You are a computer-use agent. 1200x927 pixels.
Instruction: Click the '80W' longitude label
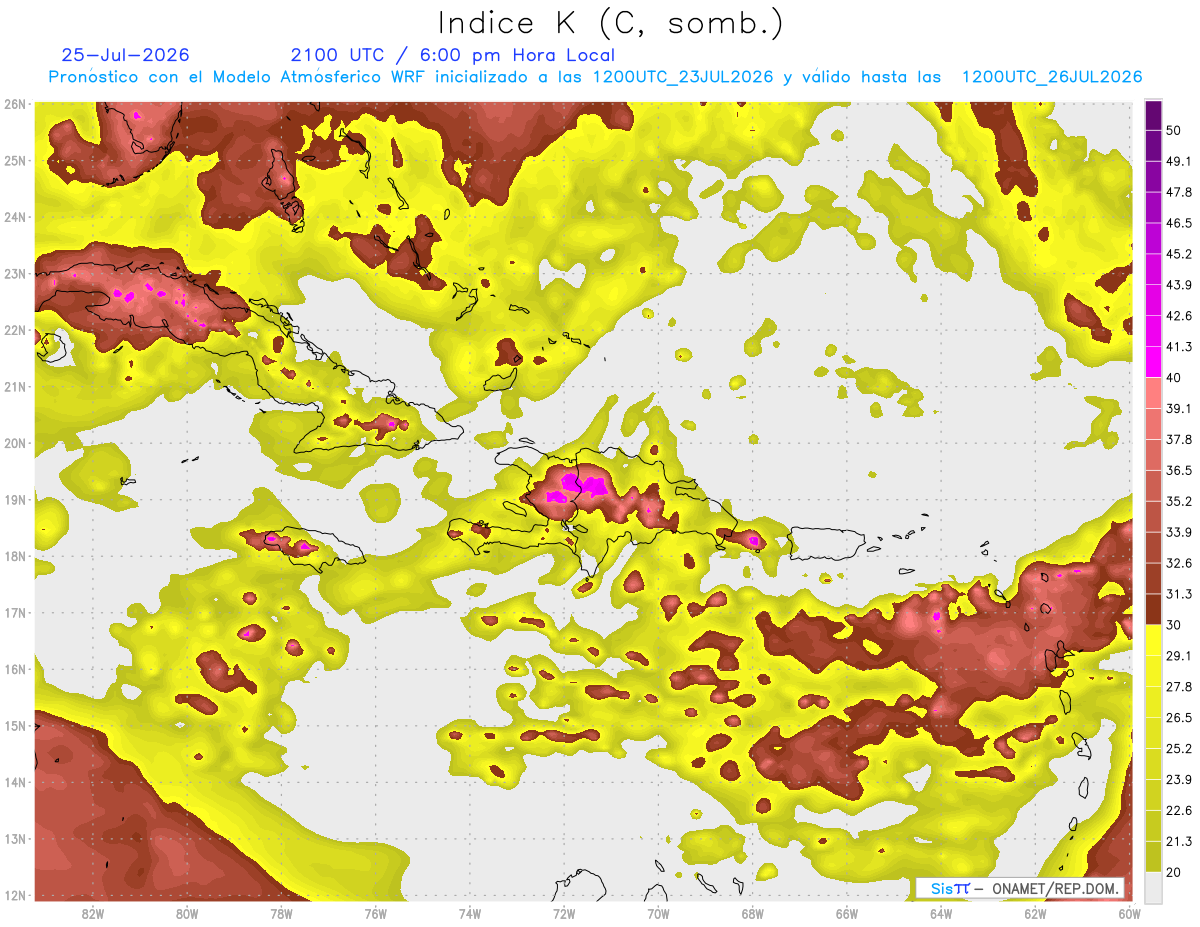click(x=187, y=913)
